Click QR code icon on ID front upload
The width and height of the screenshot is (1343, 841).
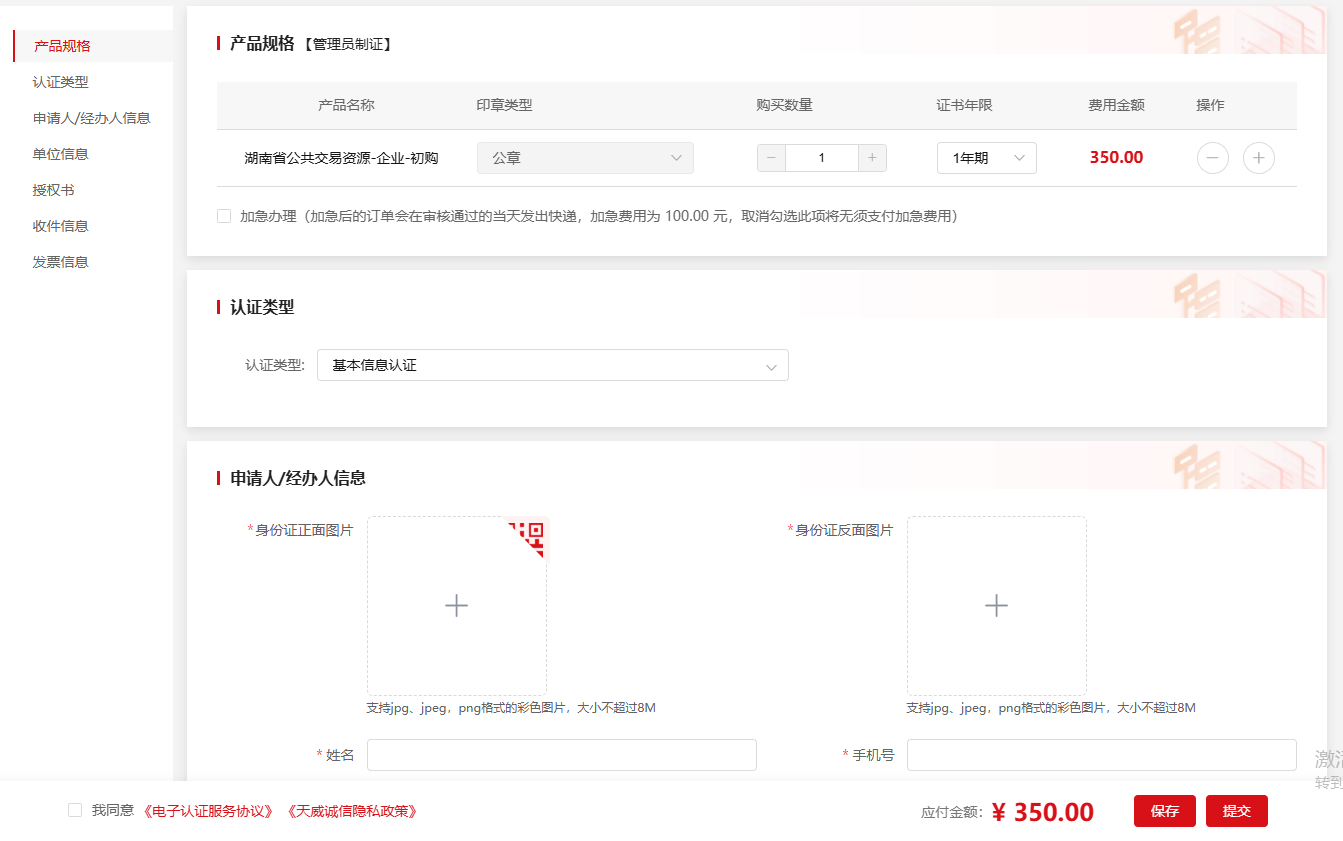531,535
